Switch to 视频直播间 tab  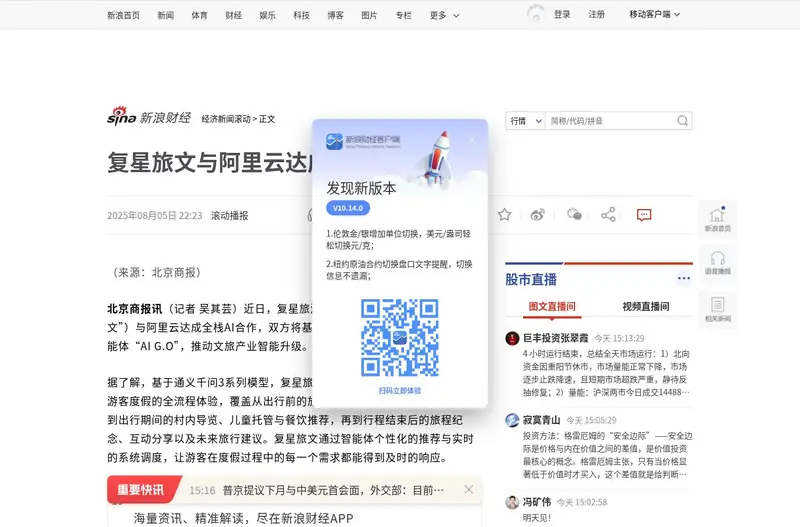(x=646, y=307)
